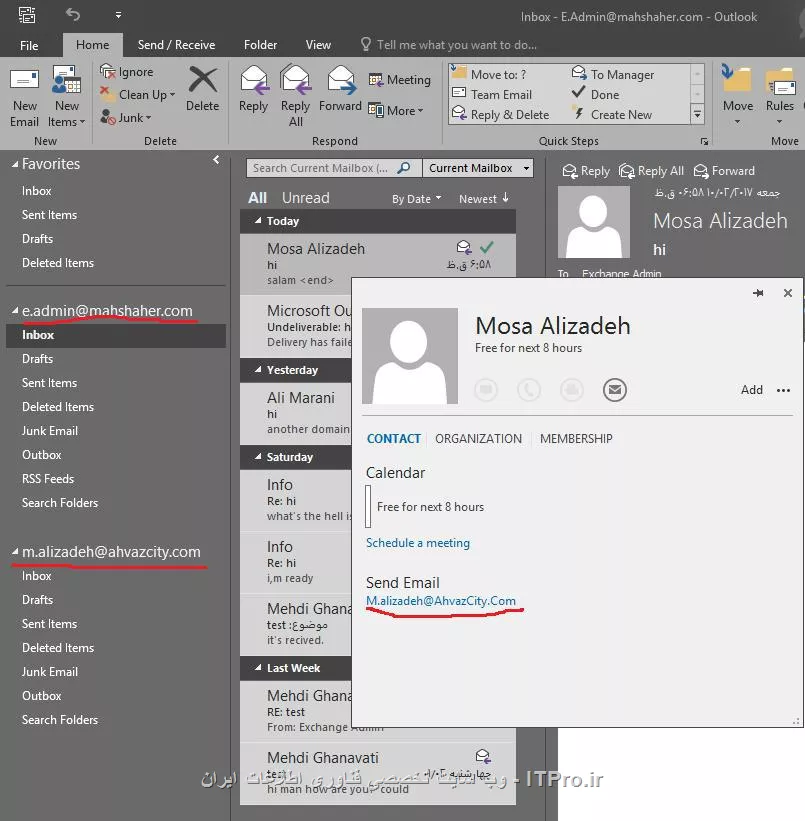Run the To Manager quick step
805x821 pixels.
coord(613,74)
